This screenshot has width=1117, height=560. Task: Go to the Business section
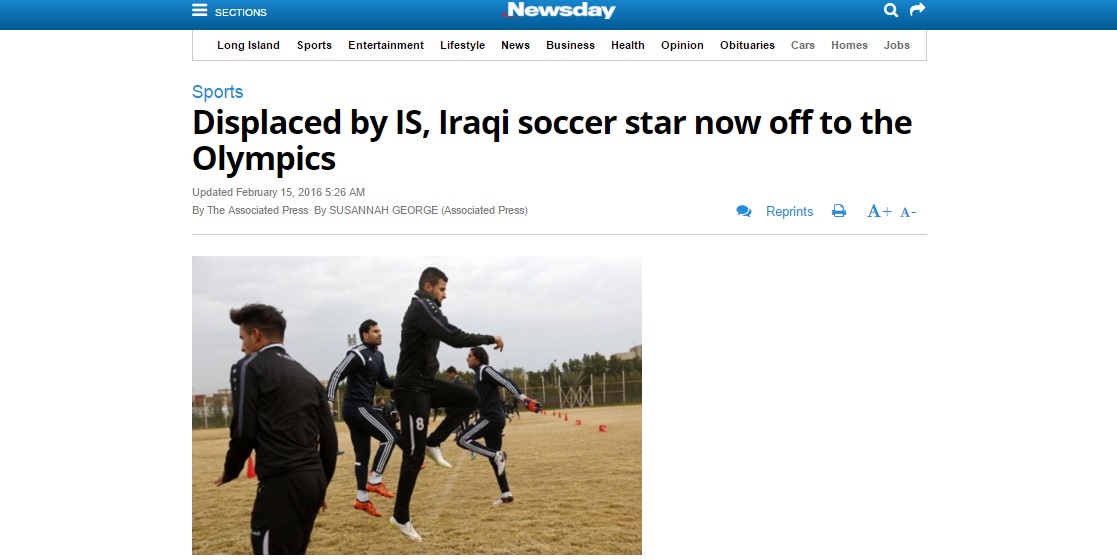570,45
